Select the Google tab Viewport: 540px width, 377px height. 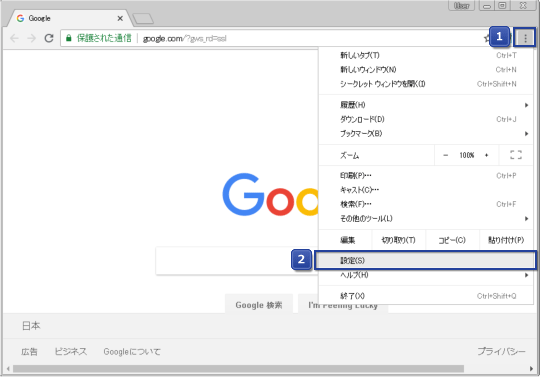tap(69, 18)
